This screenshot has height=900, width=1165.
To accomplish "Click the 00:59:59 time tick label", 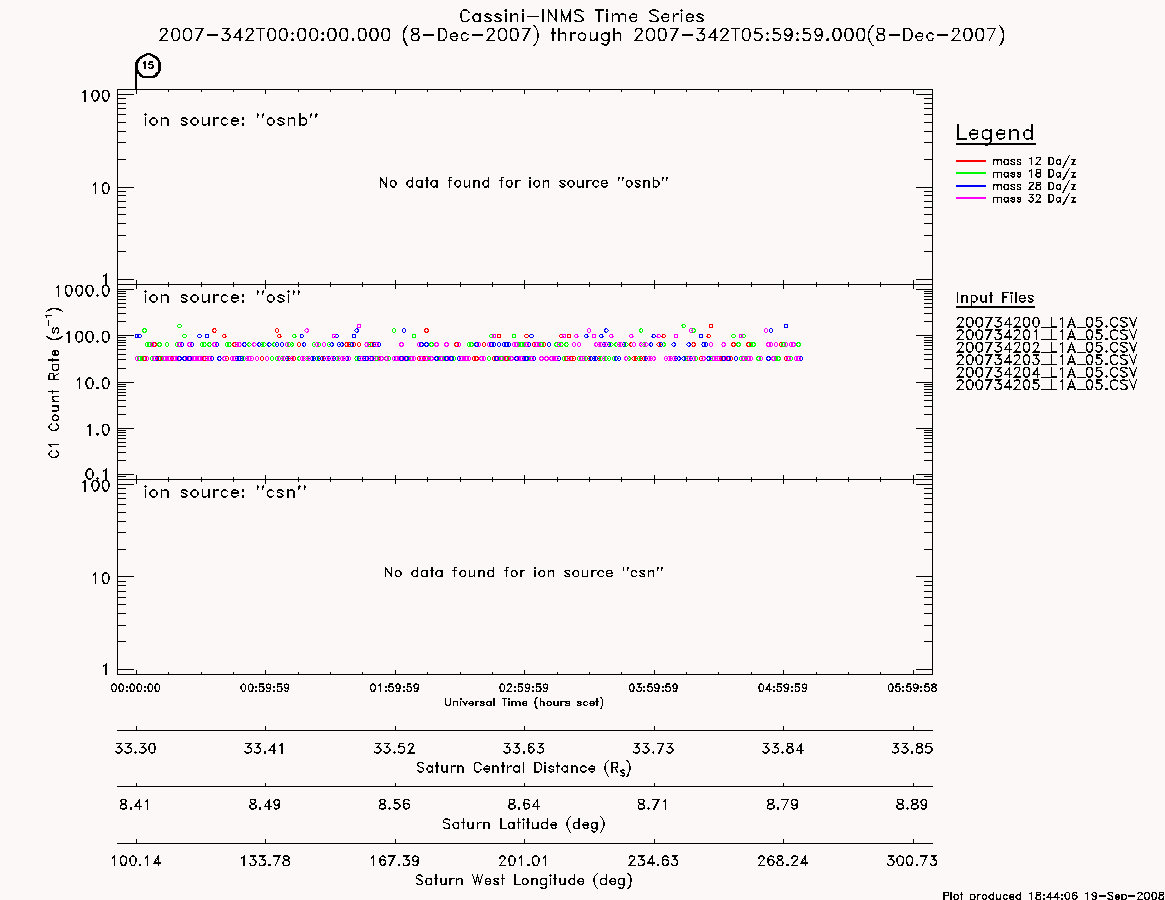I will (265, 688).
